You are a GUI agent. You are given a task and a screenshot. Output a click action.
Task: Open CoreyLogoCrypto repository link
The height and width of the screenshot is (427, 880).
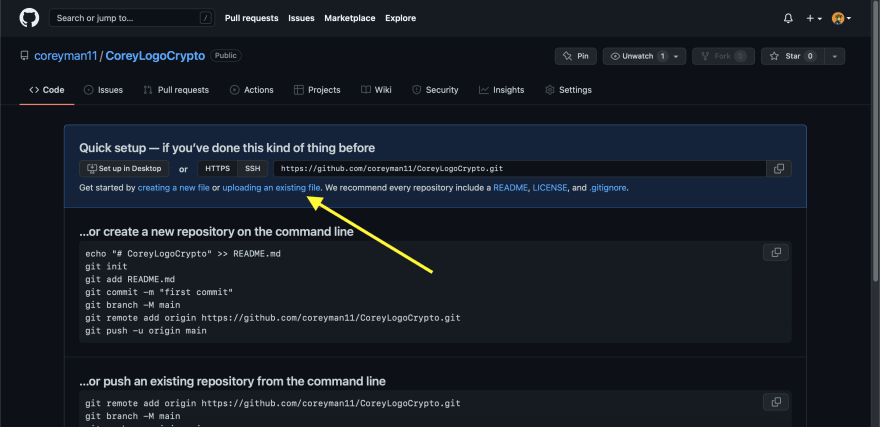[x=155, y=56]
